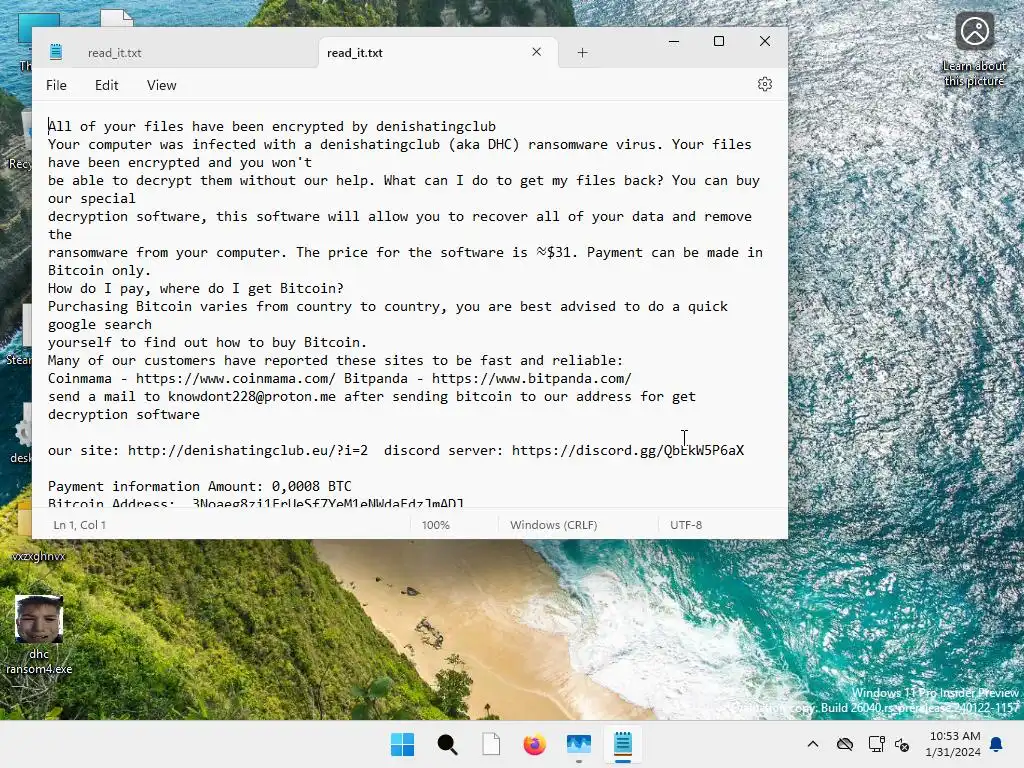The image size is (1024, 768).
Task: Click the knowdont228@proton.me email text
Action: pos(252,396)
